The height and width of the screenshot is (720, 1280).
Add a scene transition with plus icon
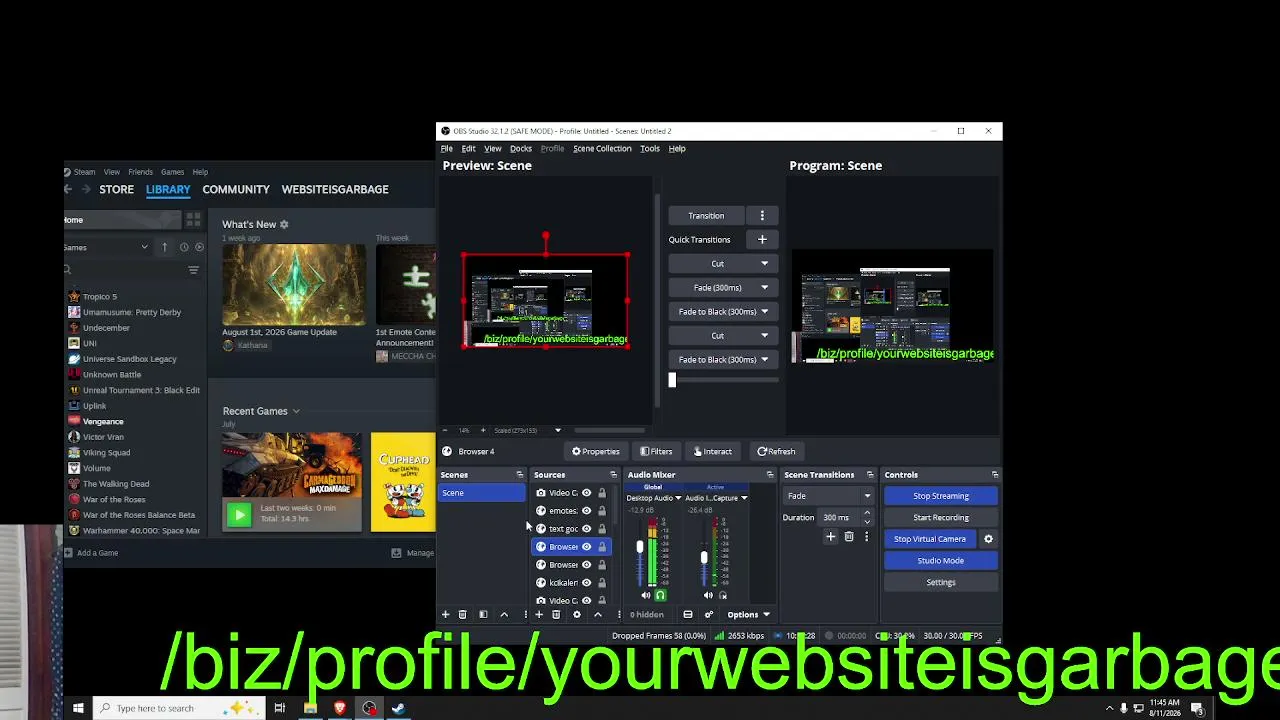click(830, 537)
